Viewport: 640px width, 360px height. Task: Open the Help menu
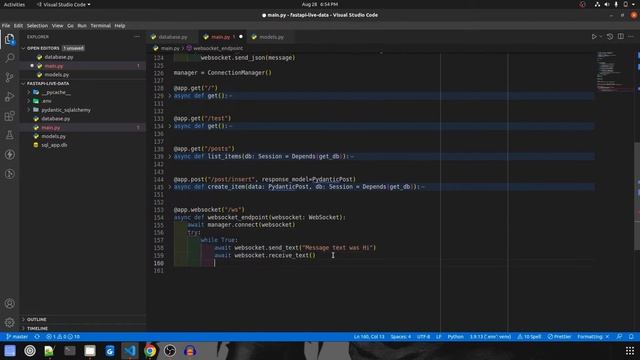[x=120, y=26]
